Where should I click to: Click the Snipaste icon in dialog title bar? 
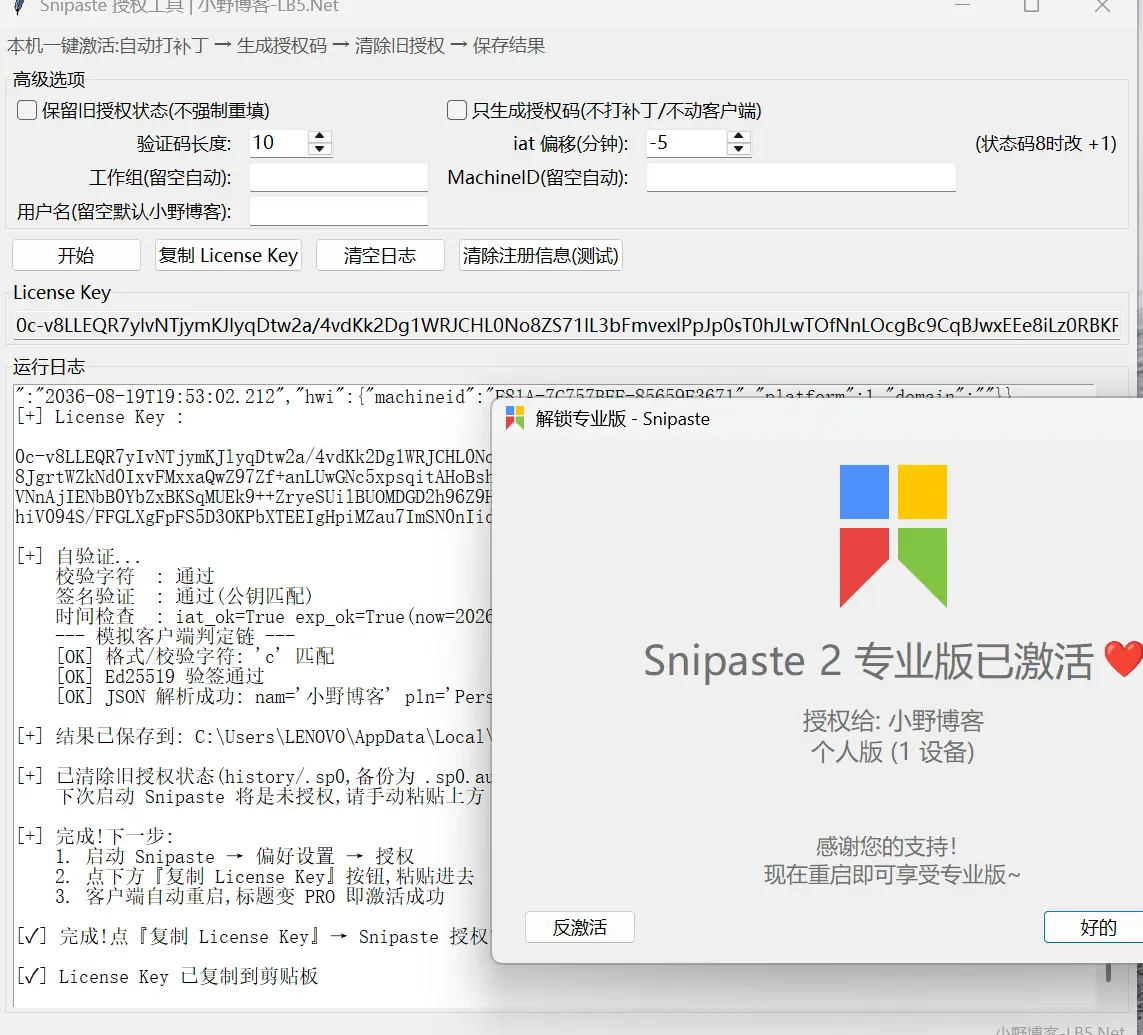tap(515, 418)
